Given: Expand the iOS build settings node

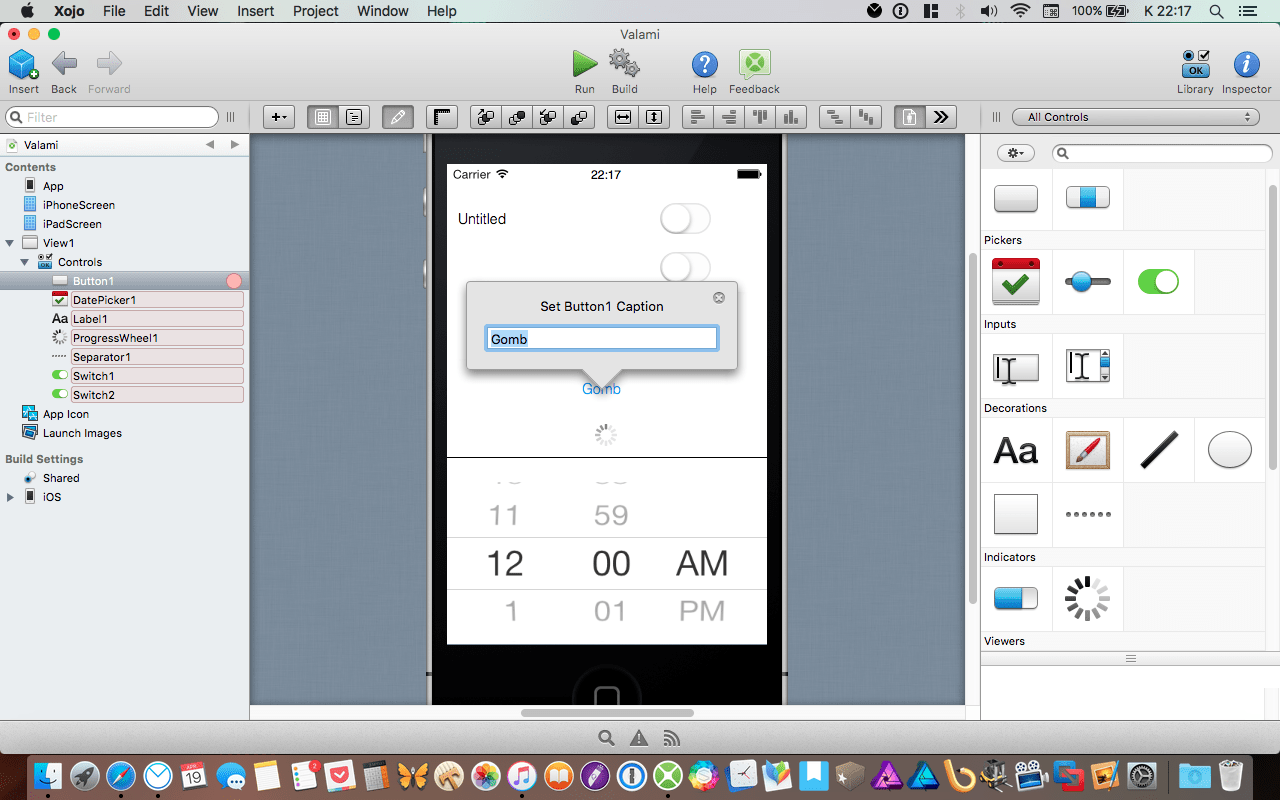Looking at the screenshot, I should pos(10,497).
